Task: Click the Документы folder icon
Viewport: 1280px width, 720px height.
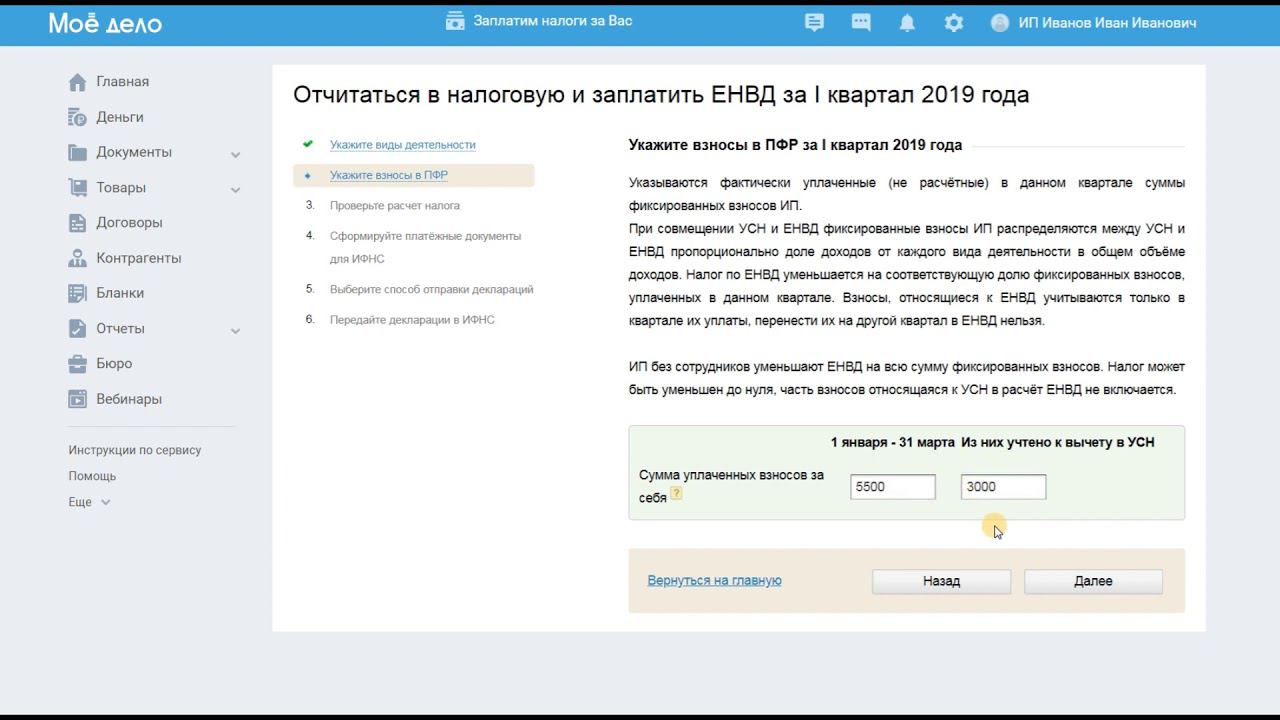Action: coord(77,152)
